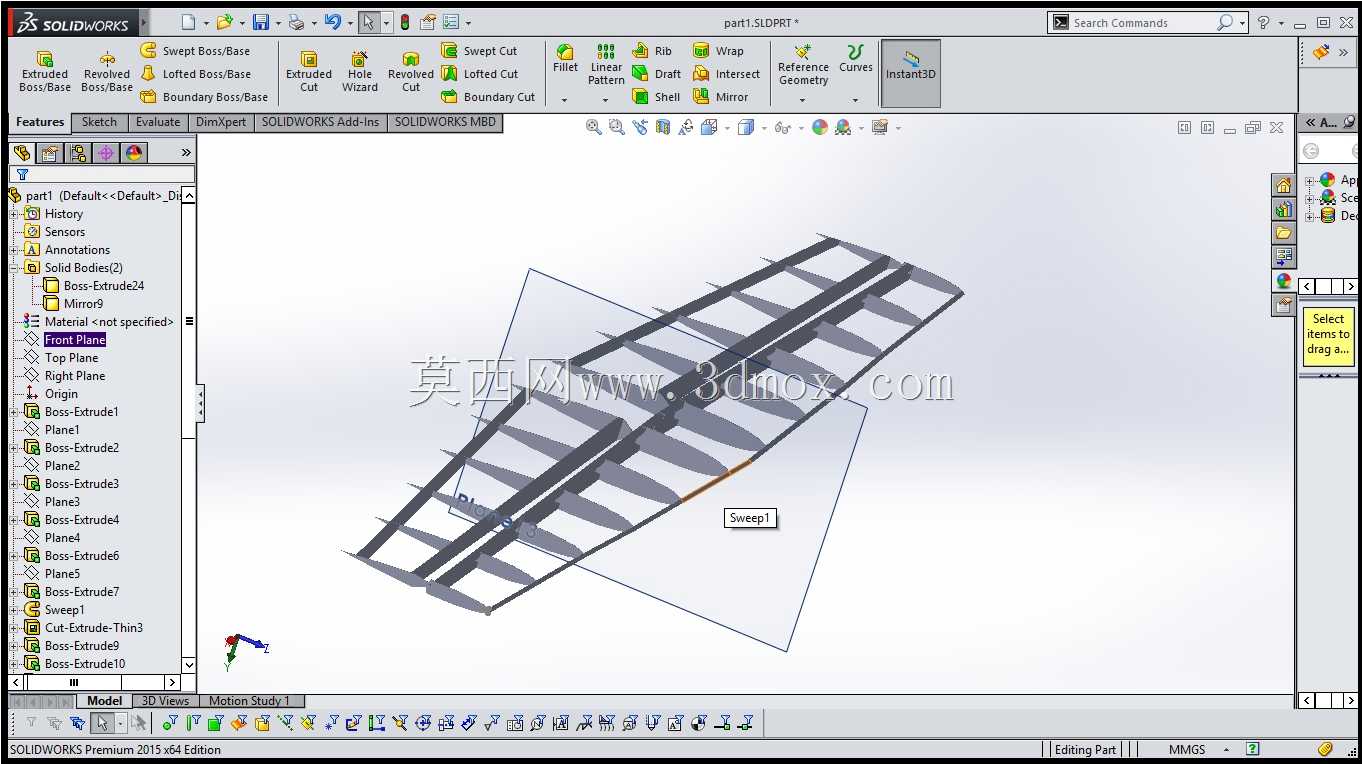Click the Rib tool
The width and height of the screenshot is (1362, 764).
[652, 51]
